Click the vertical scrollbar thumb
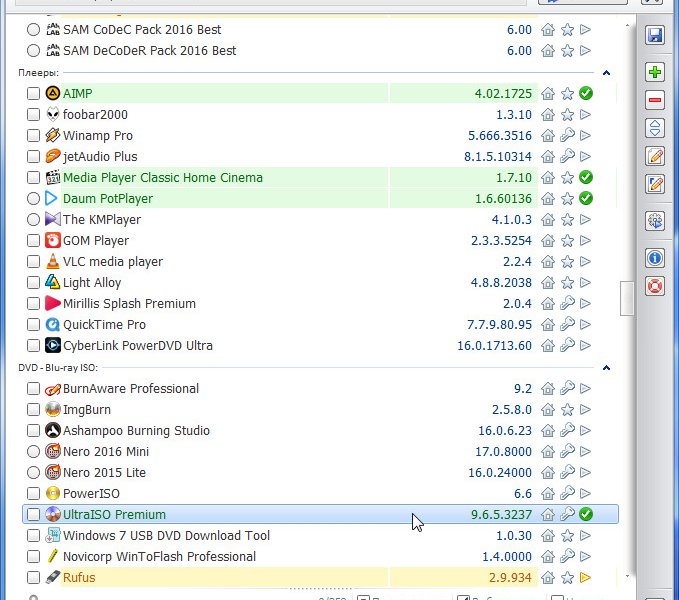679x600 pixels. click(x=627, y=299)
